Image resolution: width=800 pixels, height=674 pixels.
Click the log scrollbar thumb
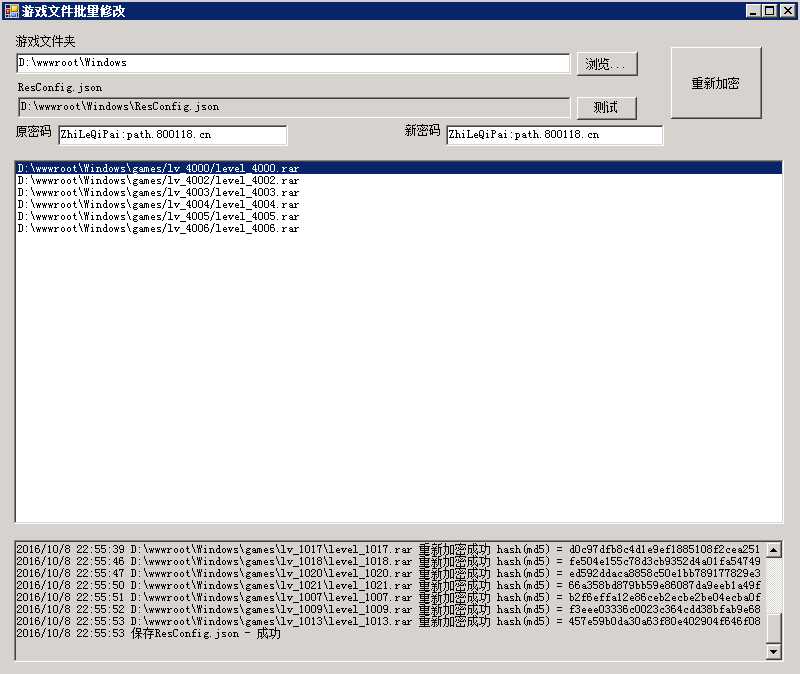[773, 629]
